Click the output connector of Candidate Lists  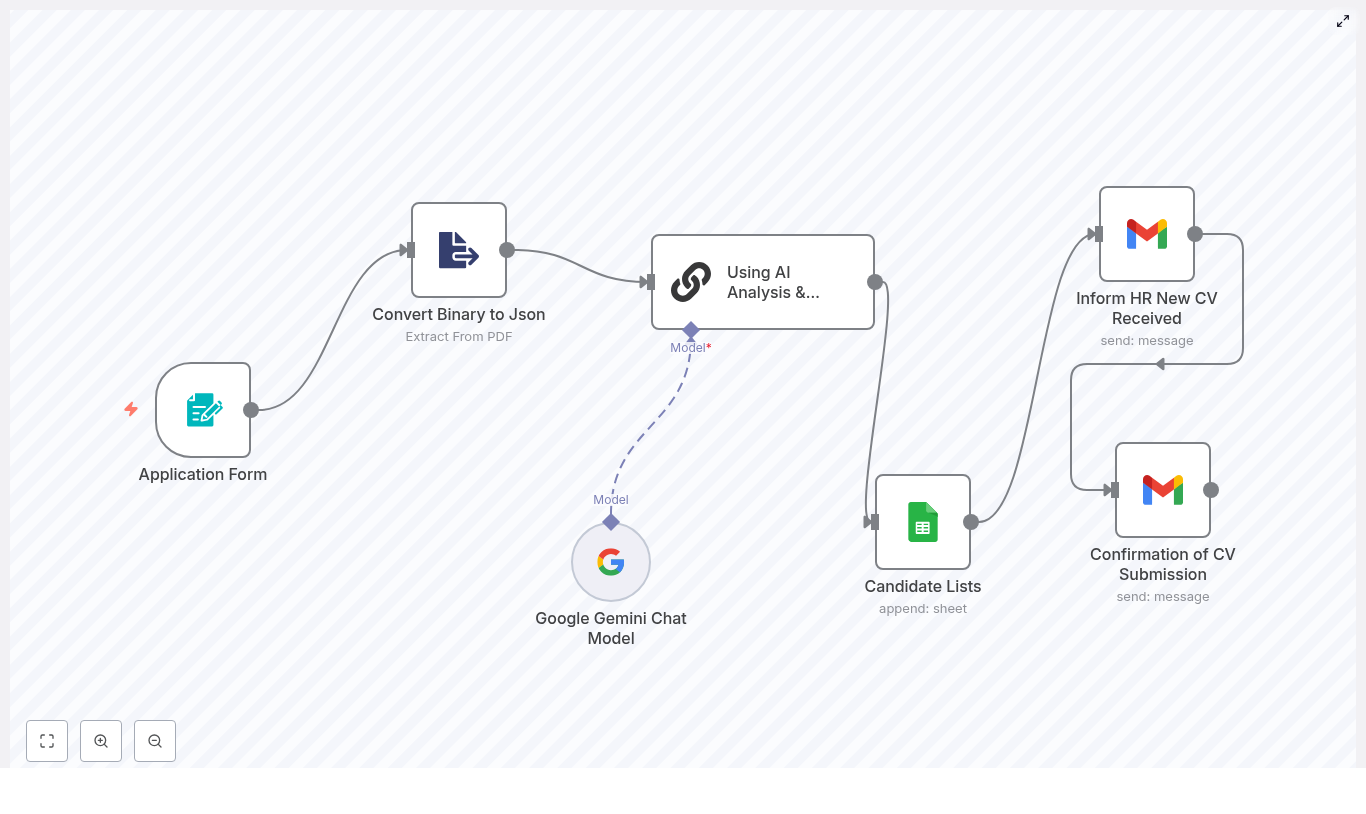970,522
